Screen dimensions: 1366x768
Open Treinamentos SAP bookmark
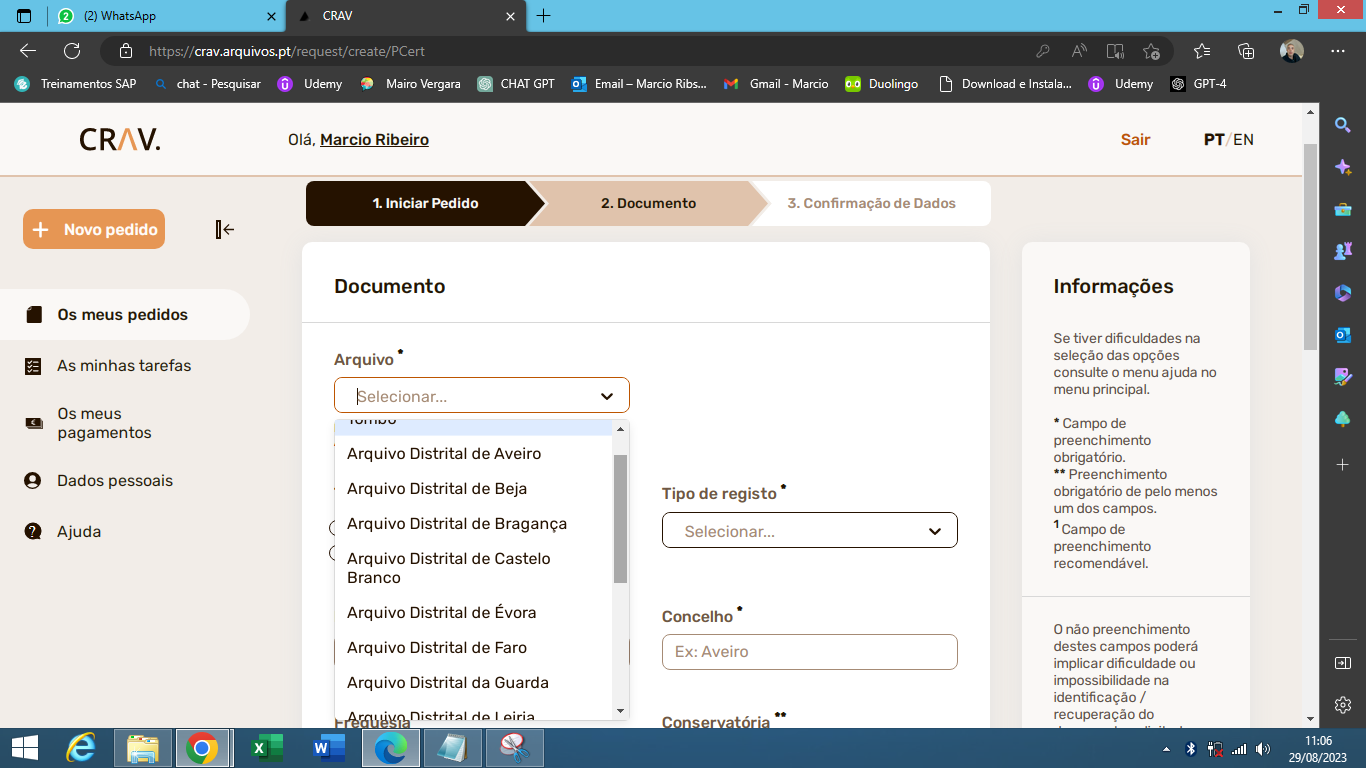pos(75,84)
